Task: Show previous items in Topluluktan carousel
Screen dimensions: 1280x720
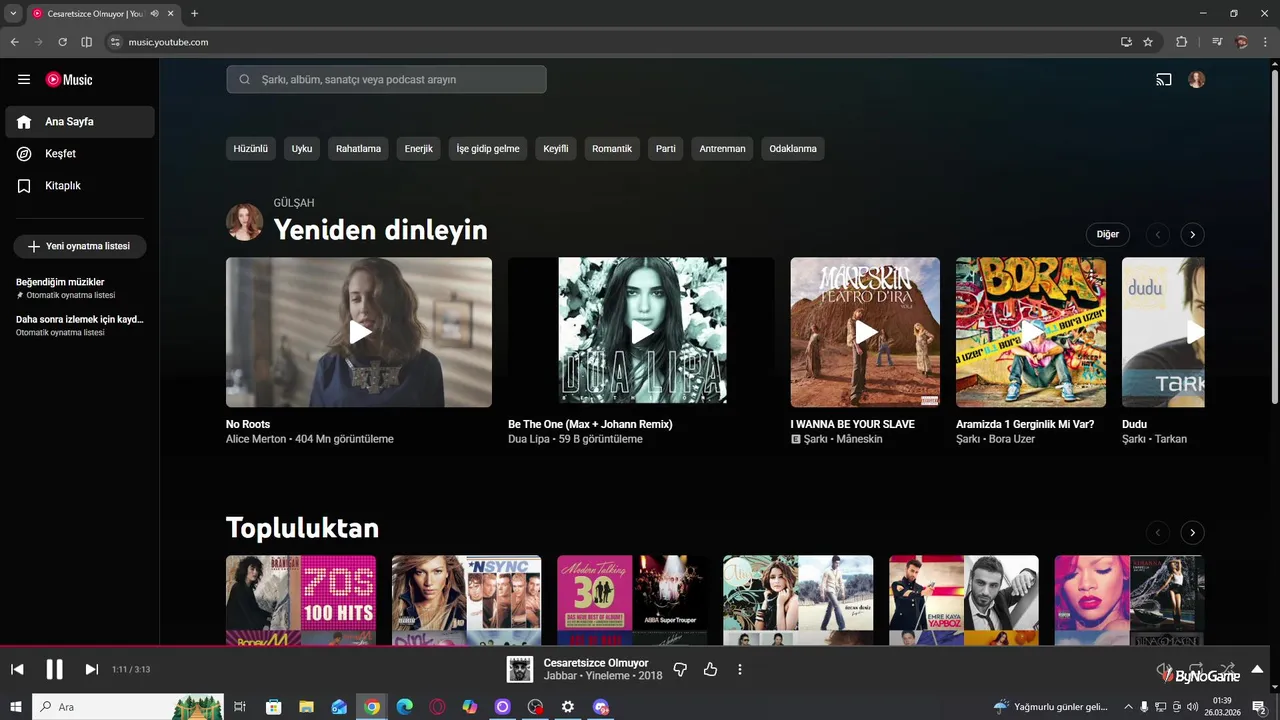Action: click(x=1158, y=533)
